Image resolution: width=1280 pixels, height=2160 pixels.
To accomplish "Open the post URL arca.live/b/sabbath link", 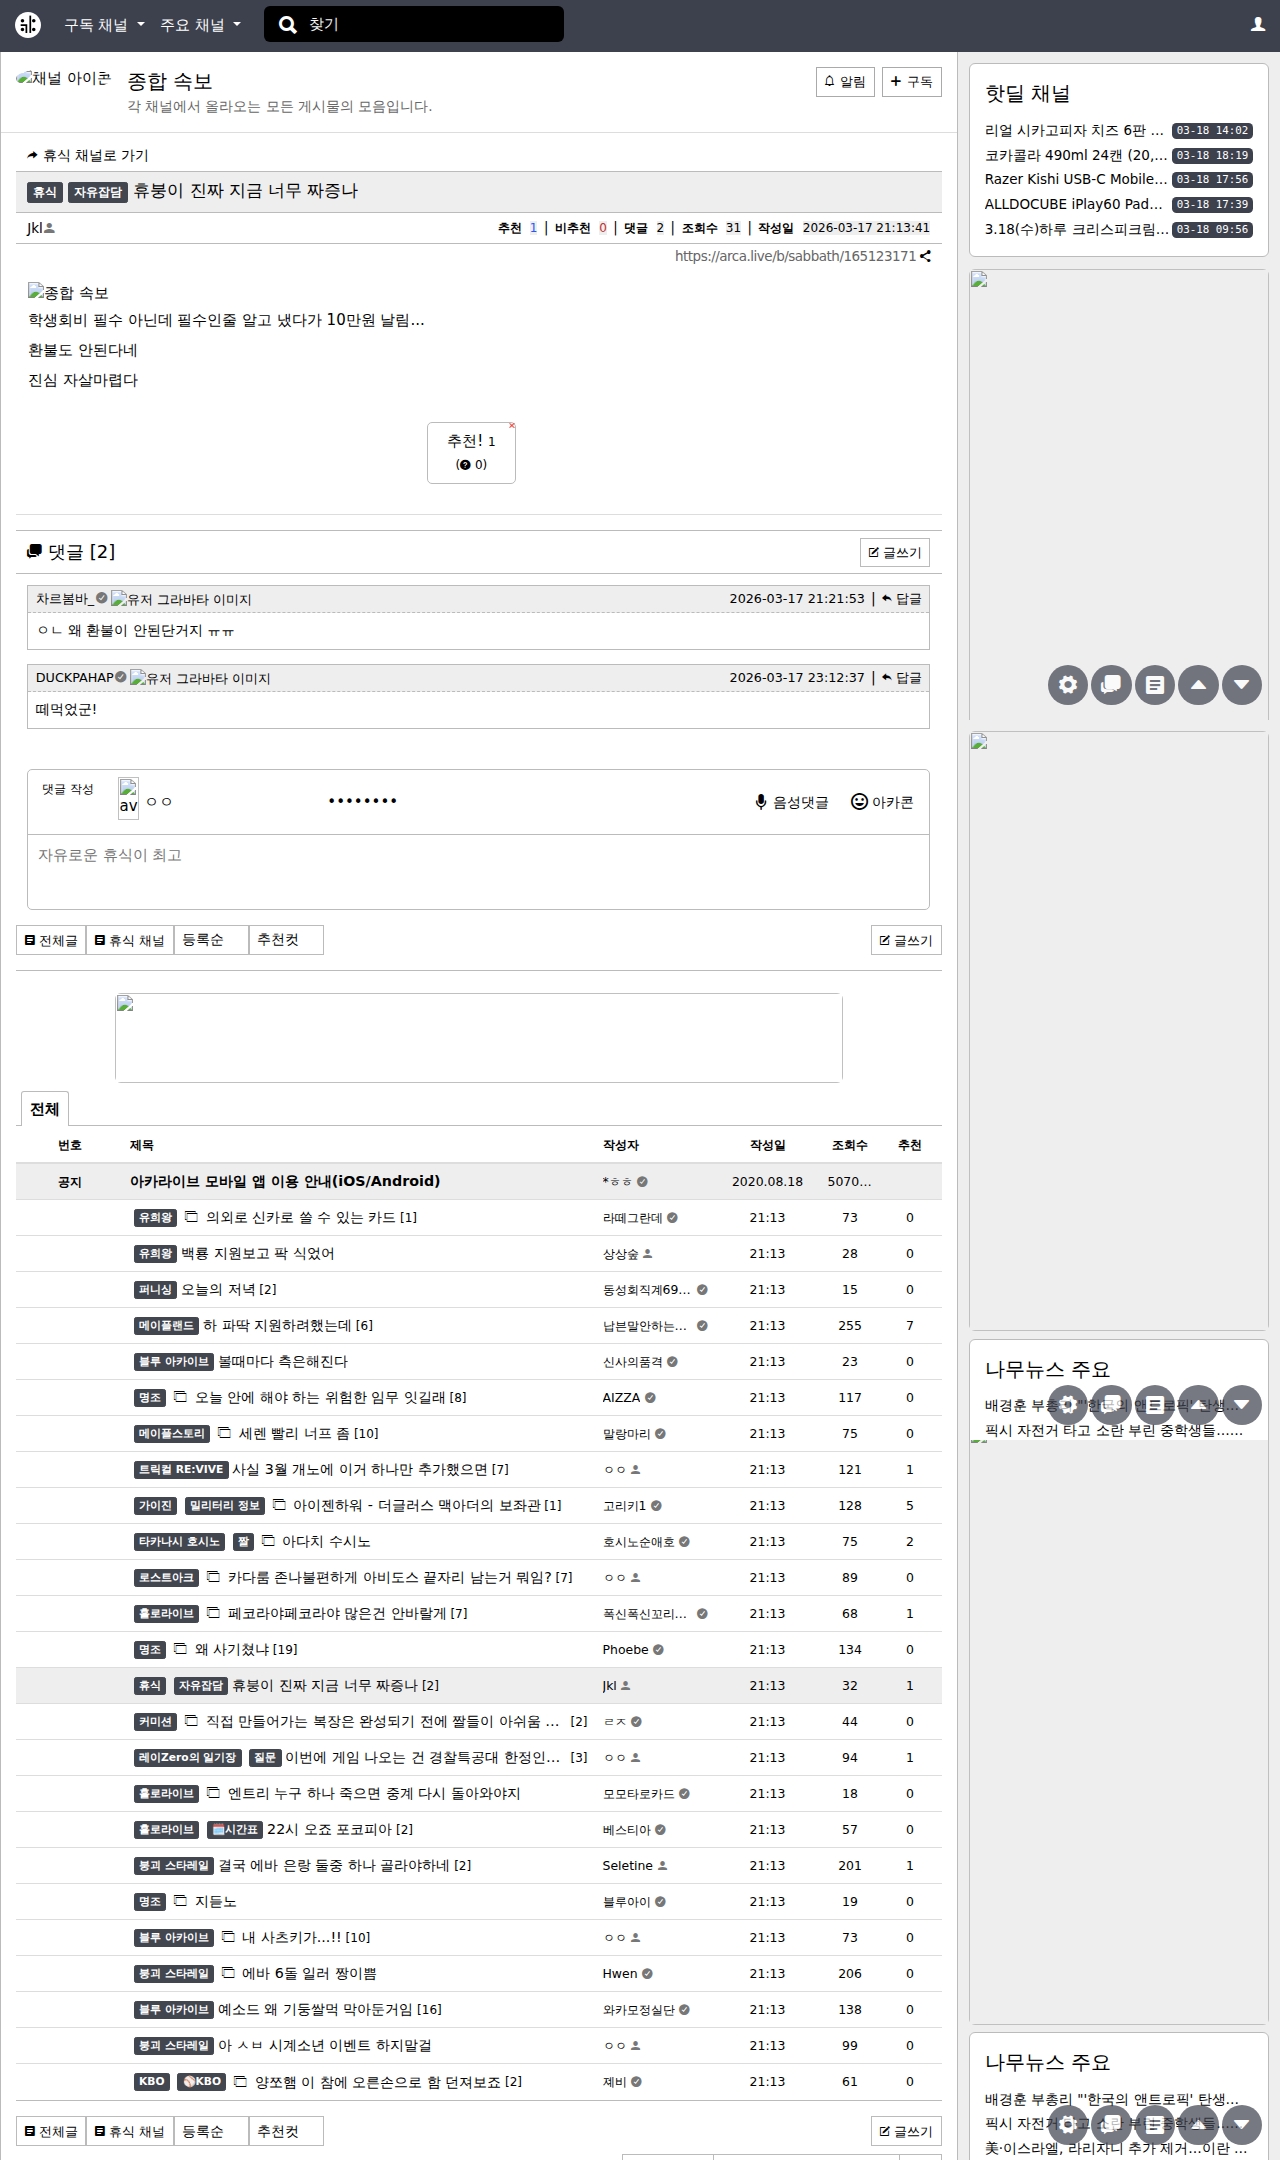I will (x=795, y=256).
